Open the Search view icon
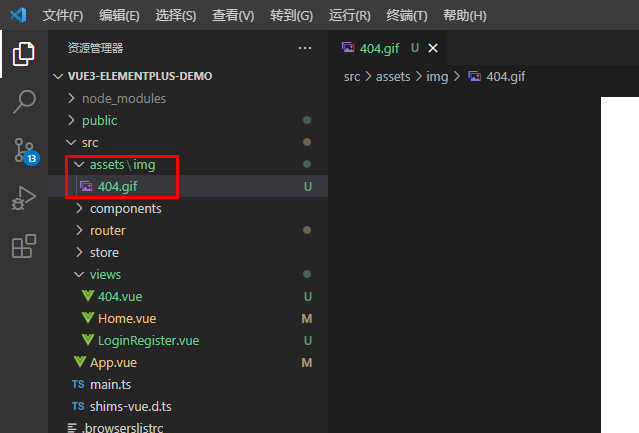The image size is (639, 433). pyautogui.click(x=24, y=102)
